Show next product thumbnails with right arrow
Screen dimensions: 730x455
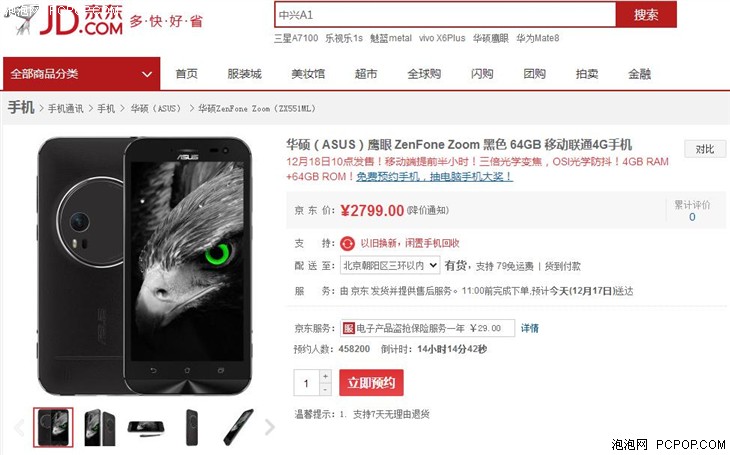tap(270, 427)
